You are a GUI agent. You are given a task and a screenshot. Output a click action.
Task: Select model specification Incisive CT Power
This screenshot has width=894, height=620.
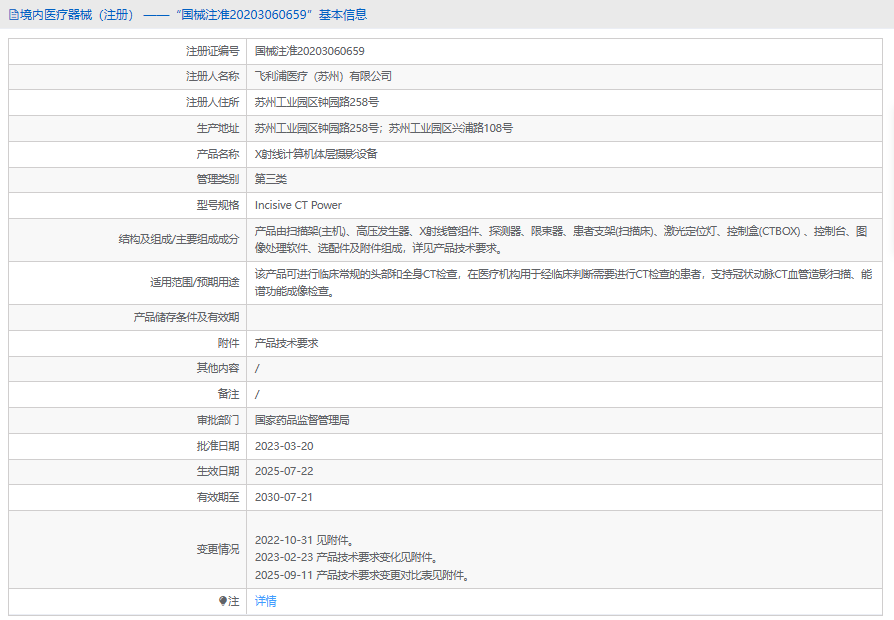click(x=298, y=205)
